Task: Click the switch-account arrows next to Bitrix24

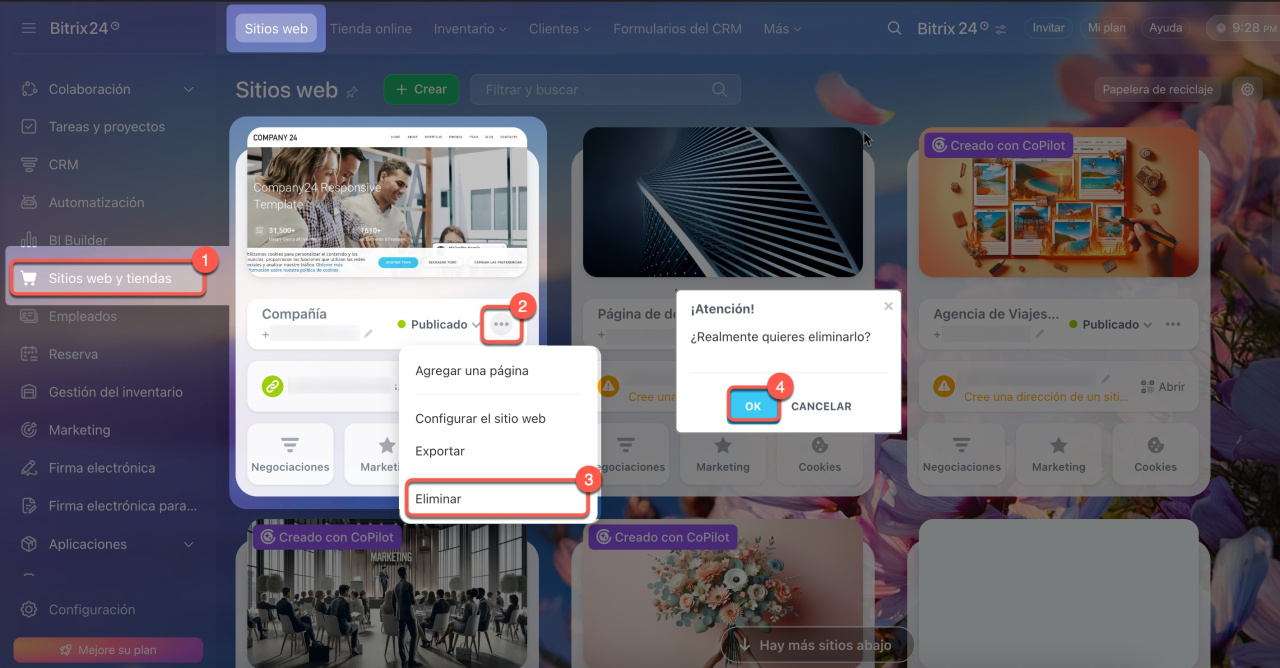Action: (x=1001, y=29)
